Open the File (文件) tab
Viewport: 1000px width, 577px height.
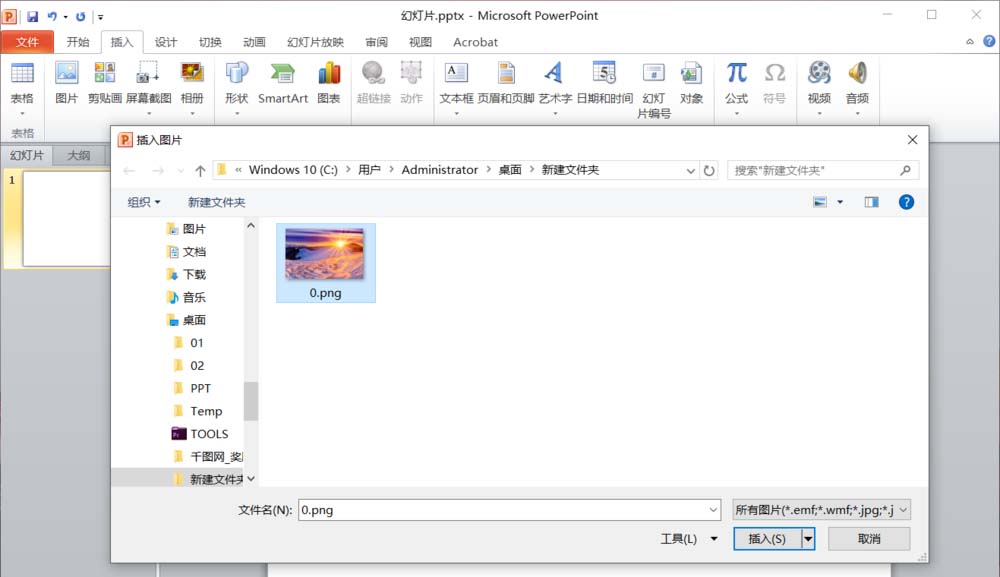point(27,42)
